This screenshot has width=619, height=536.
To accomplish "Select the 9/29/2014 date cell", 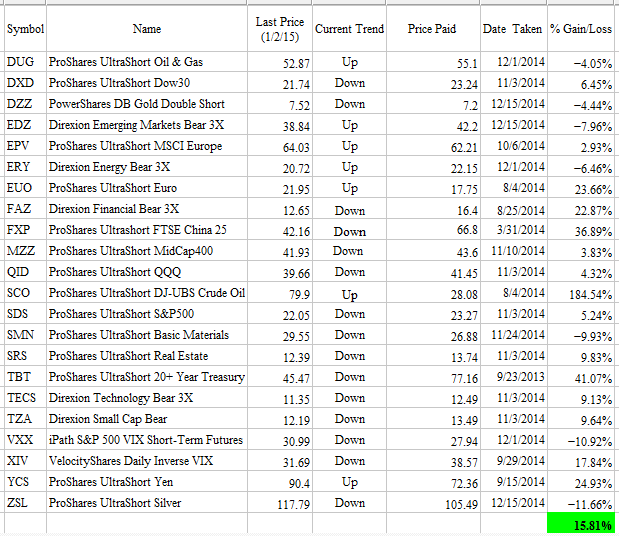I will pos(514,461).
